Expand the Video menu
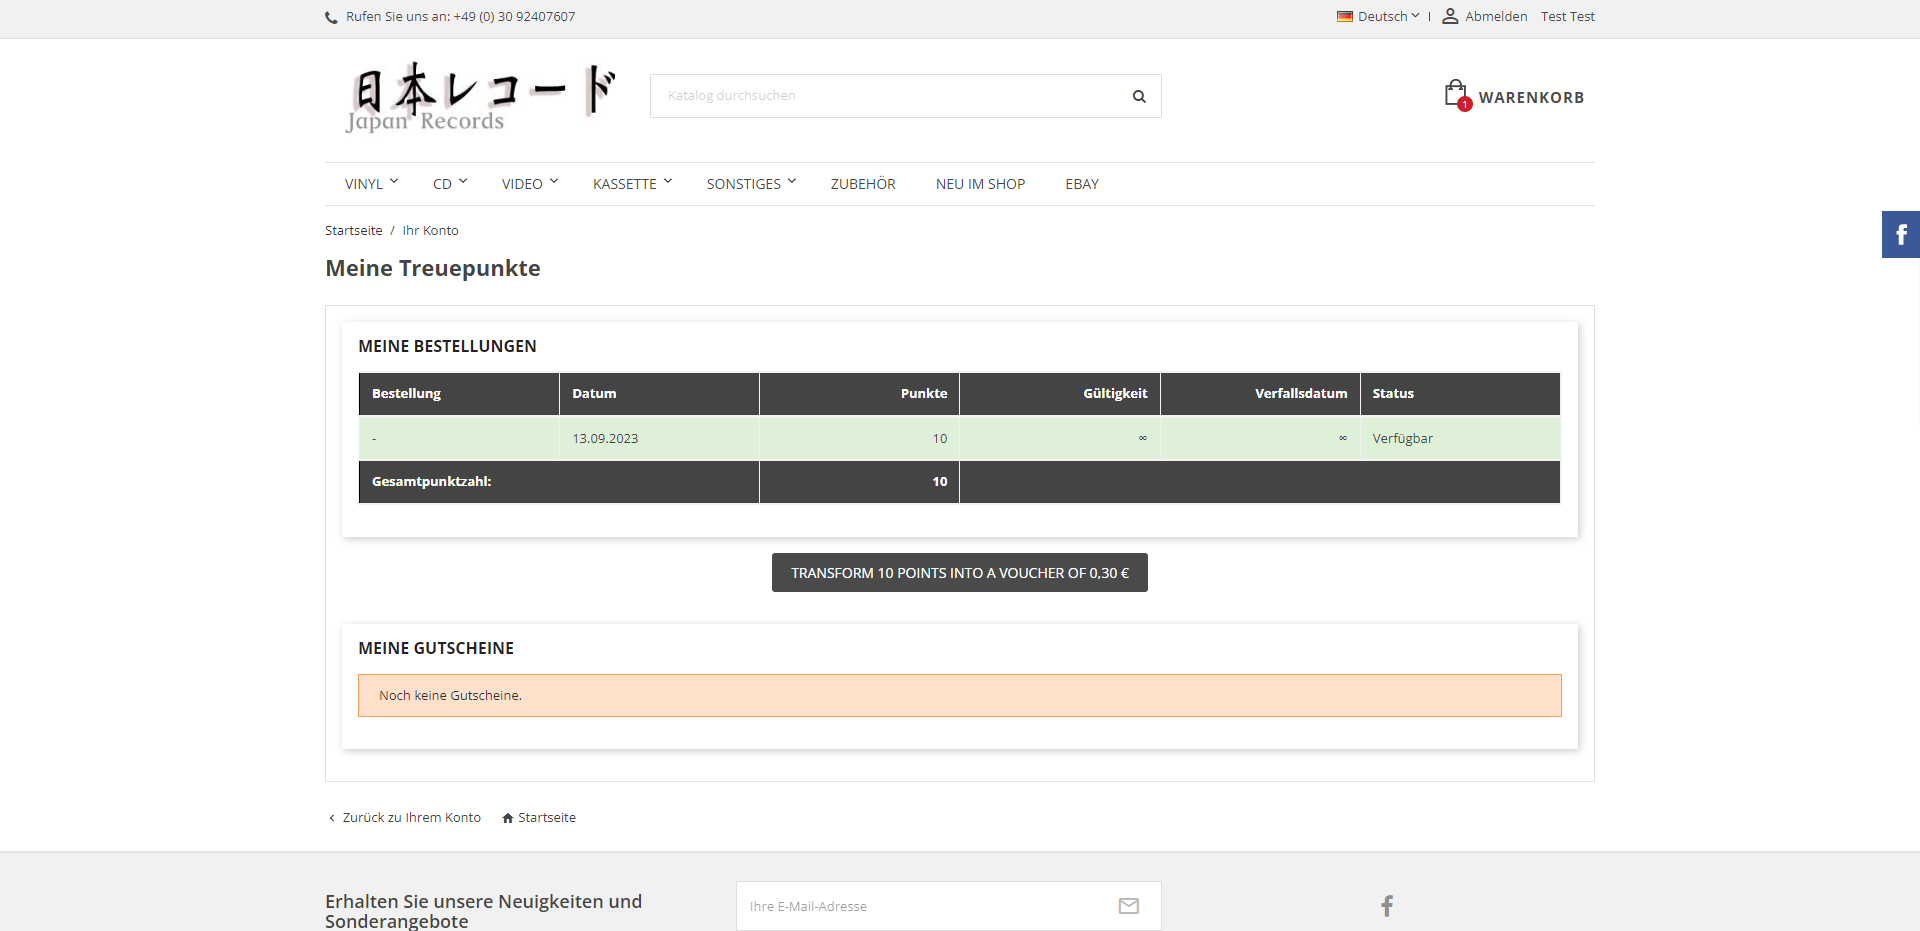Viewport: 1920px width, 931px height. [x=530, y=184]
